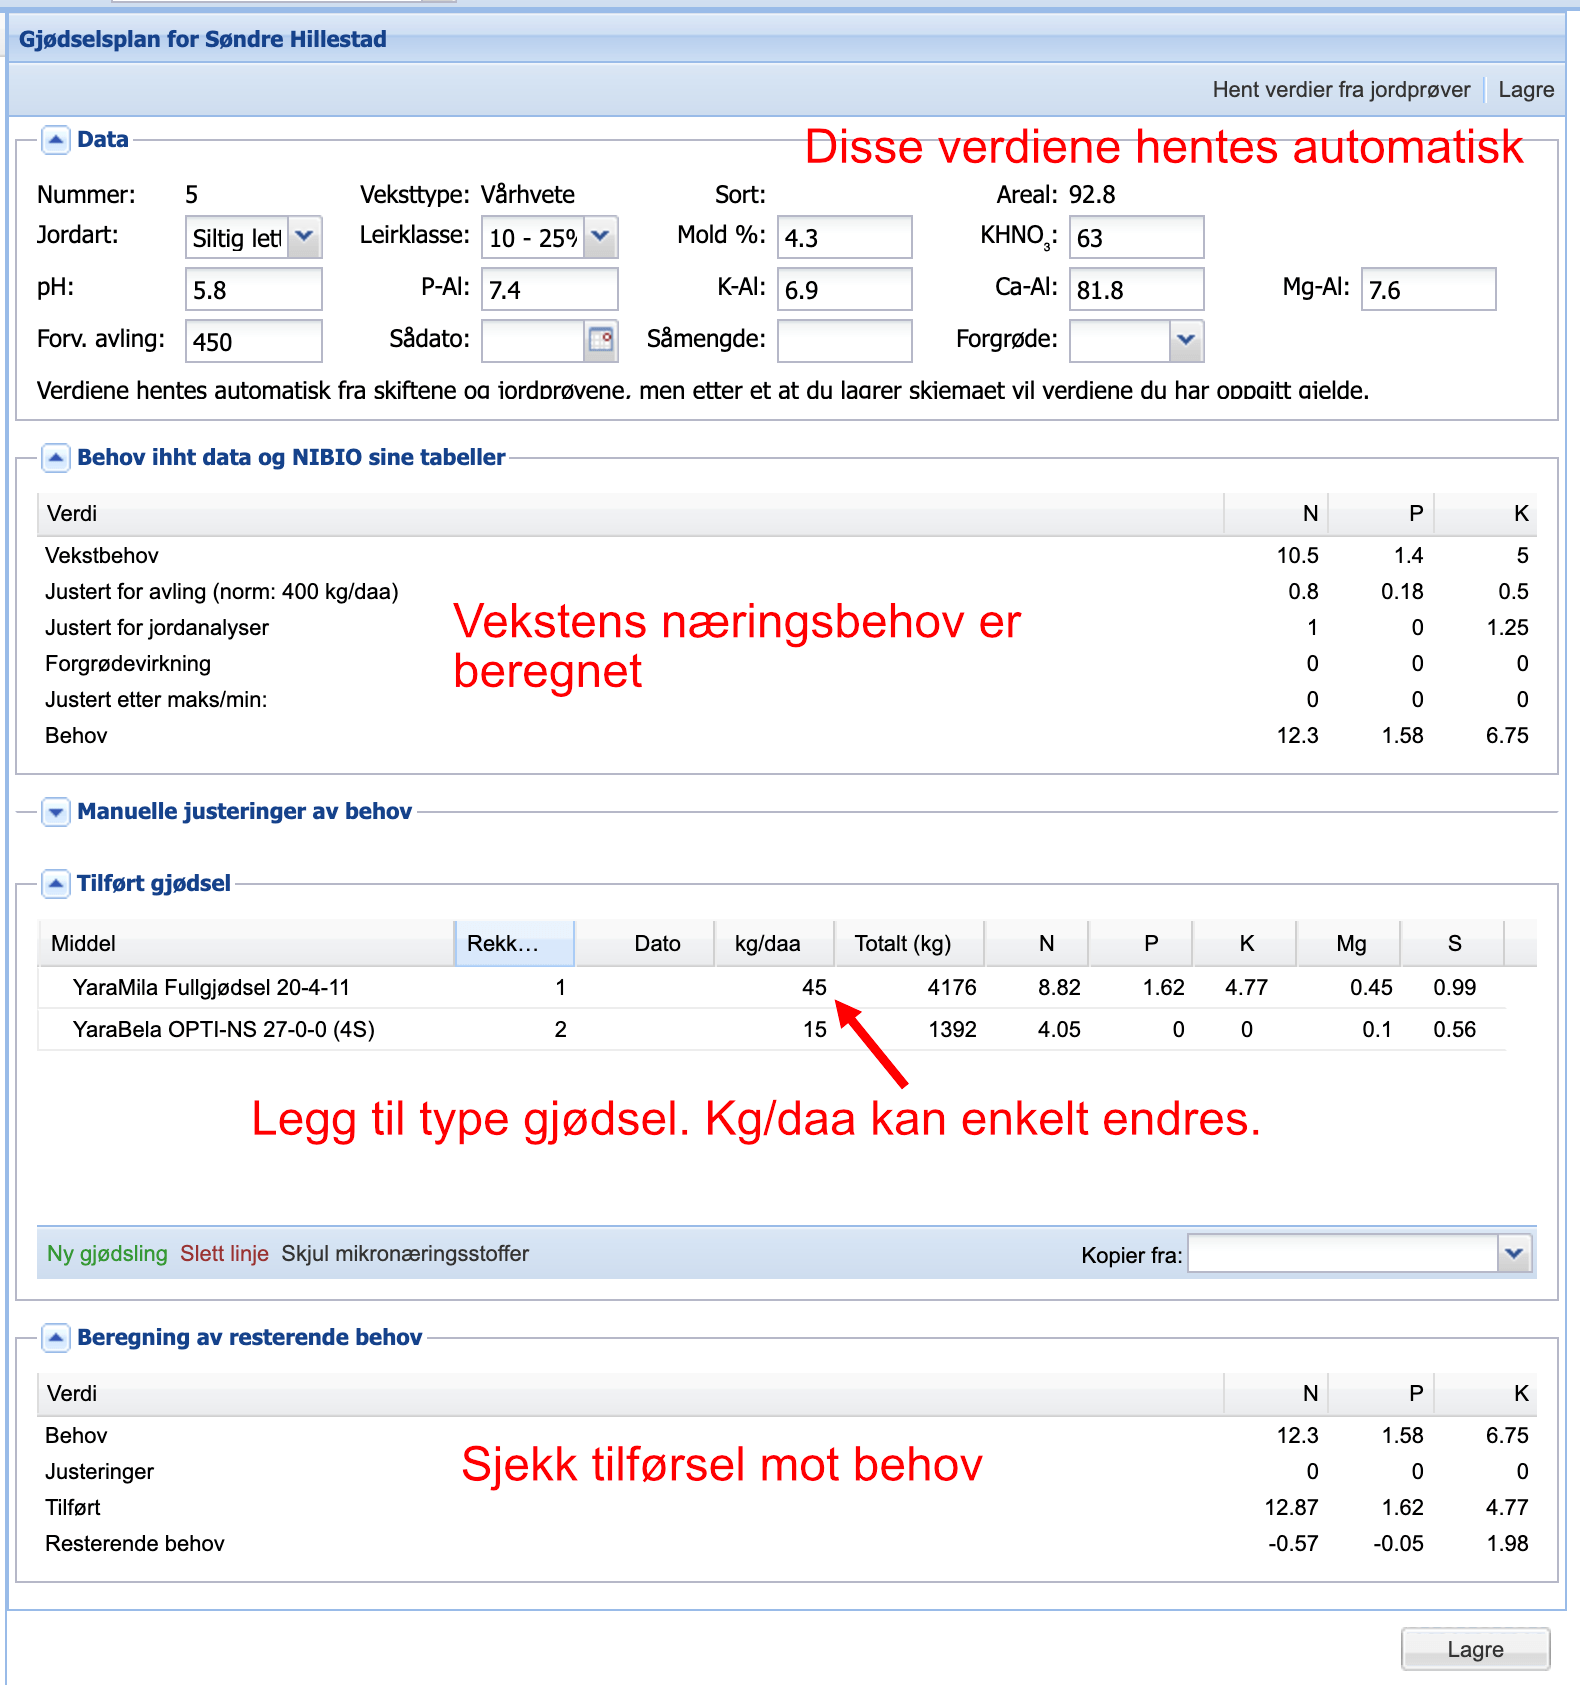Click kg/daa value 15 for YaraBela
Viewport: 1580px width, 1685px height.
click(814, 1030)
